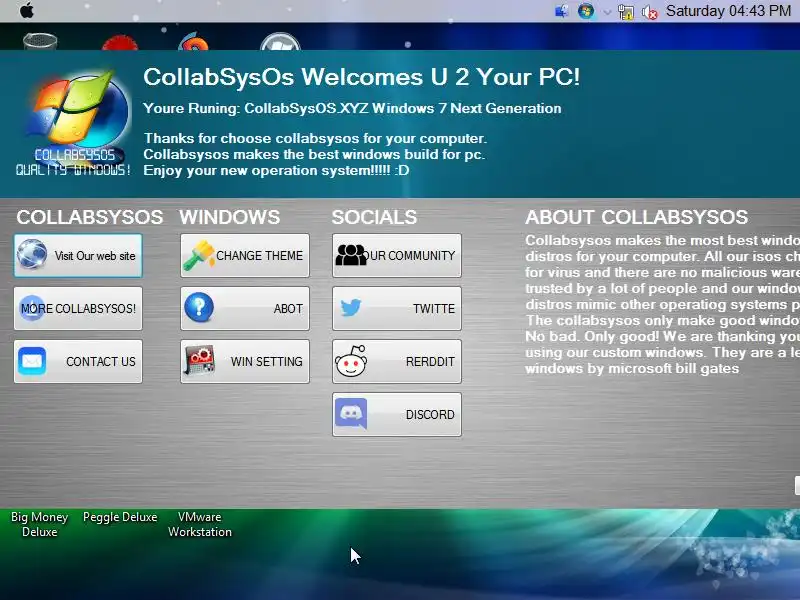
Task: Click the red gears settings icon
Action: pyautogui.click(x=200, y=361)
